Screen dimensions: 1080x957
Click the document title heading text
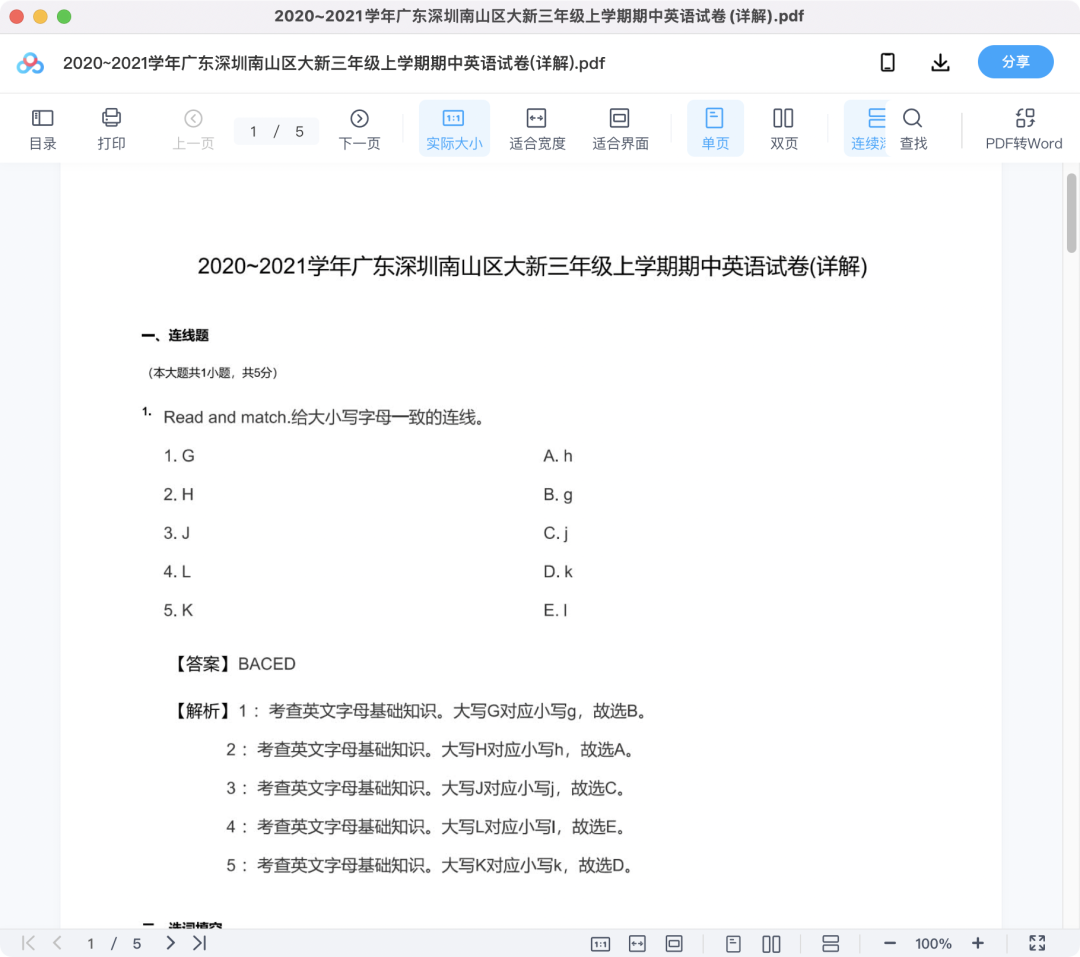pyautogui.click(x=532, y=266)
